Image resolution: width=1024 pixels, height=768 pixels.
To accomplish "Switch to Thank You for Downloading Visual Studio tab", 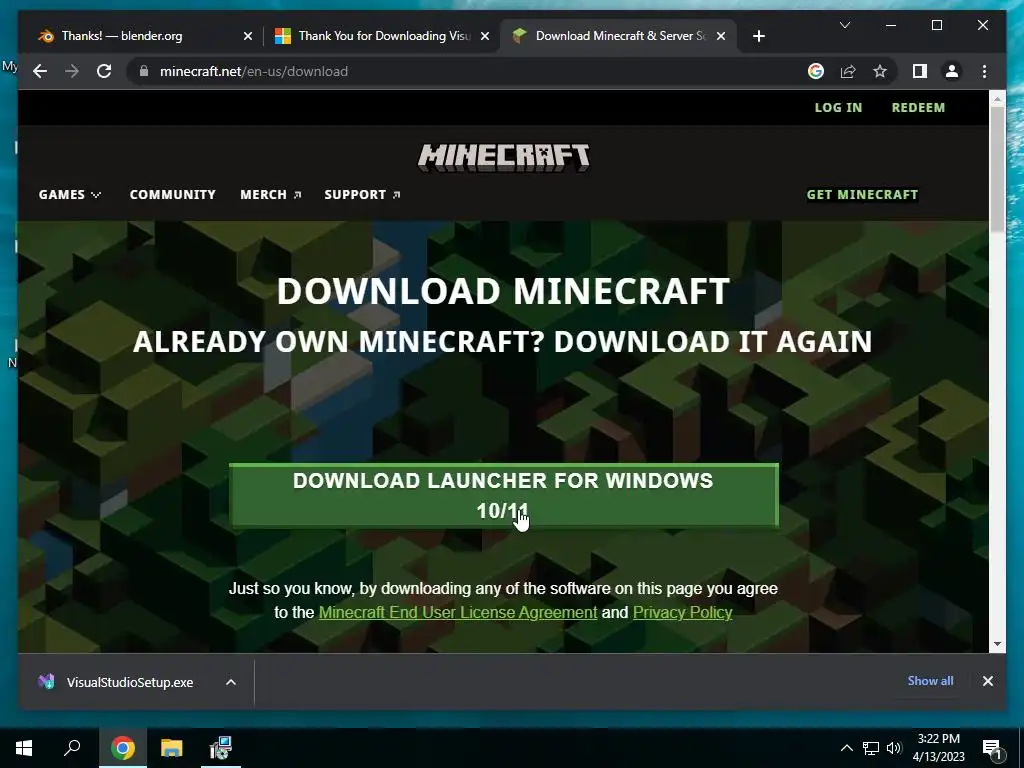I will [381, 36].
